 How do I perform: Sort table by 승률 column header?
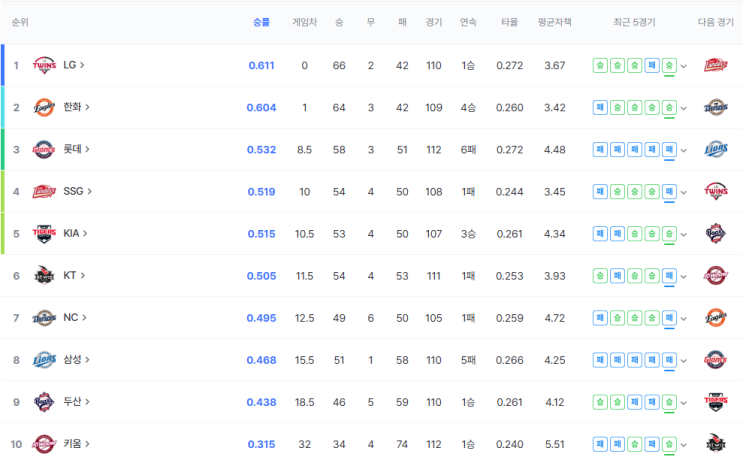(261, 22)
